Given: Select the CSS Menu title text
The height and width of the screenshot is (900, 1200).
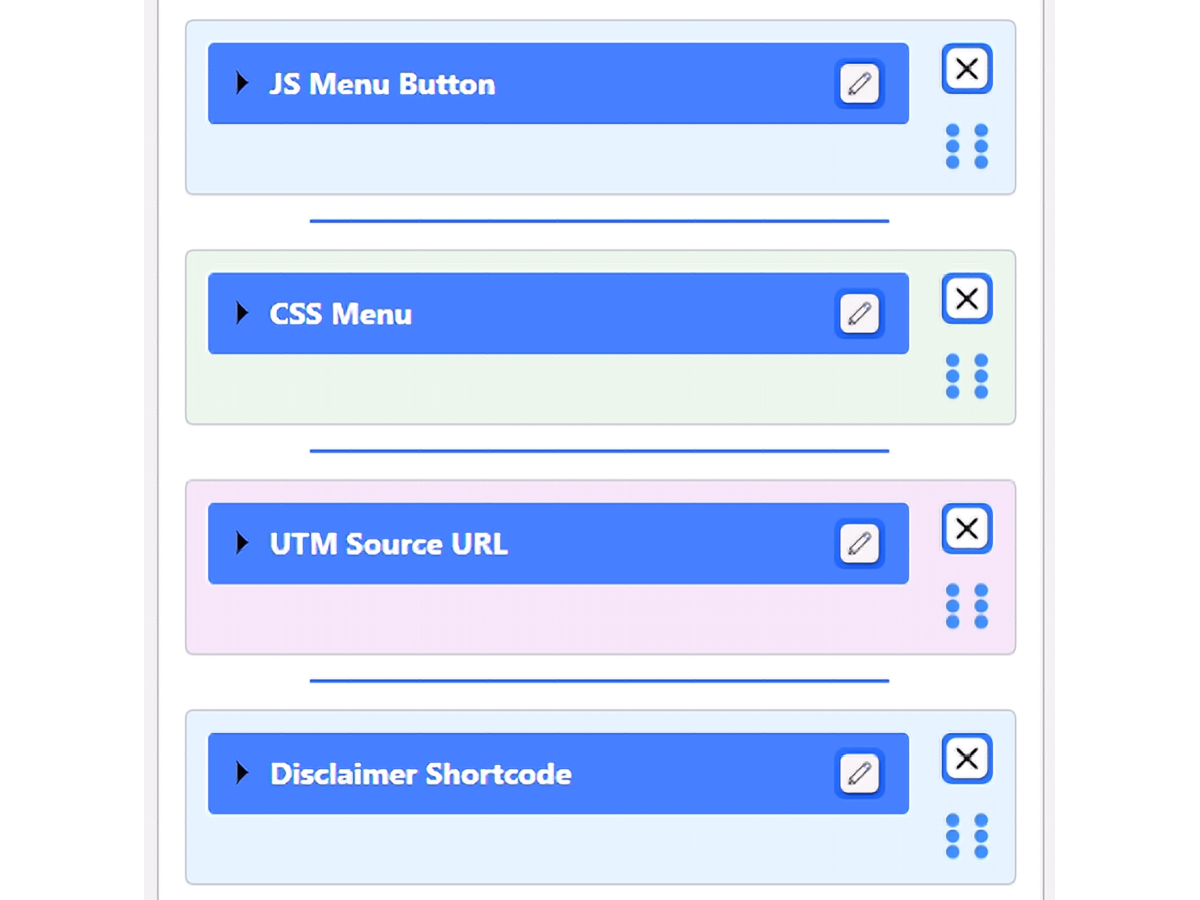Looking at the screenshot, I should 341,314.
